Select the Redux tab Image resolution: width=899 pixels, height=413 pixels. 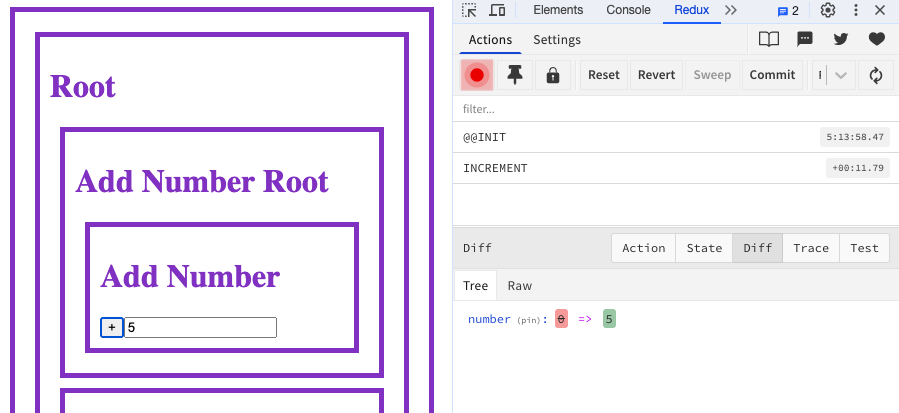(691, 10)
